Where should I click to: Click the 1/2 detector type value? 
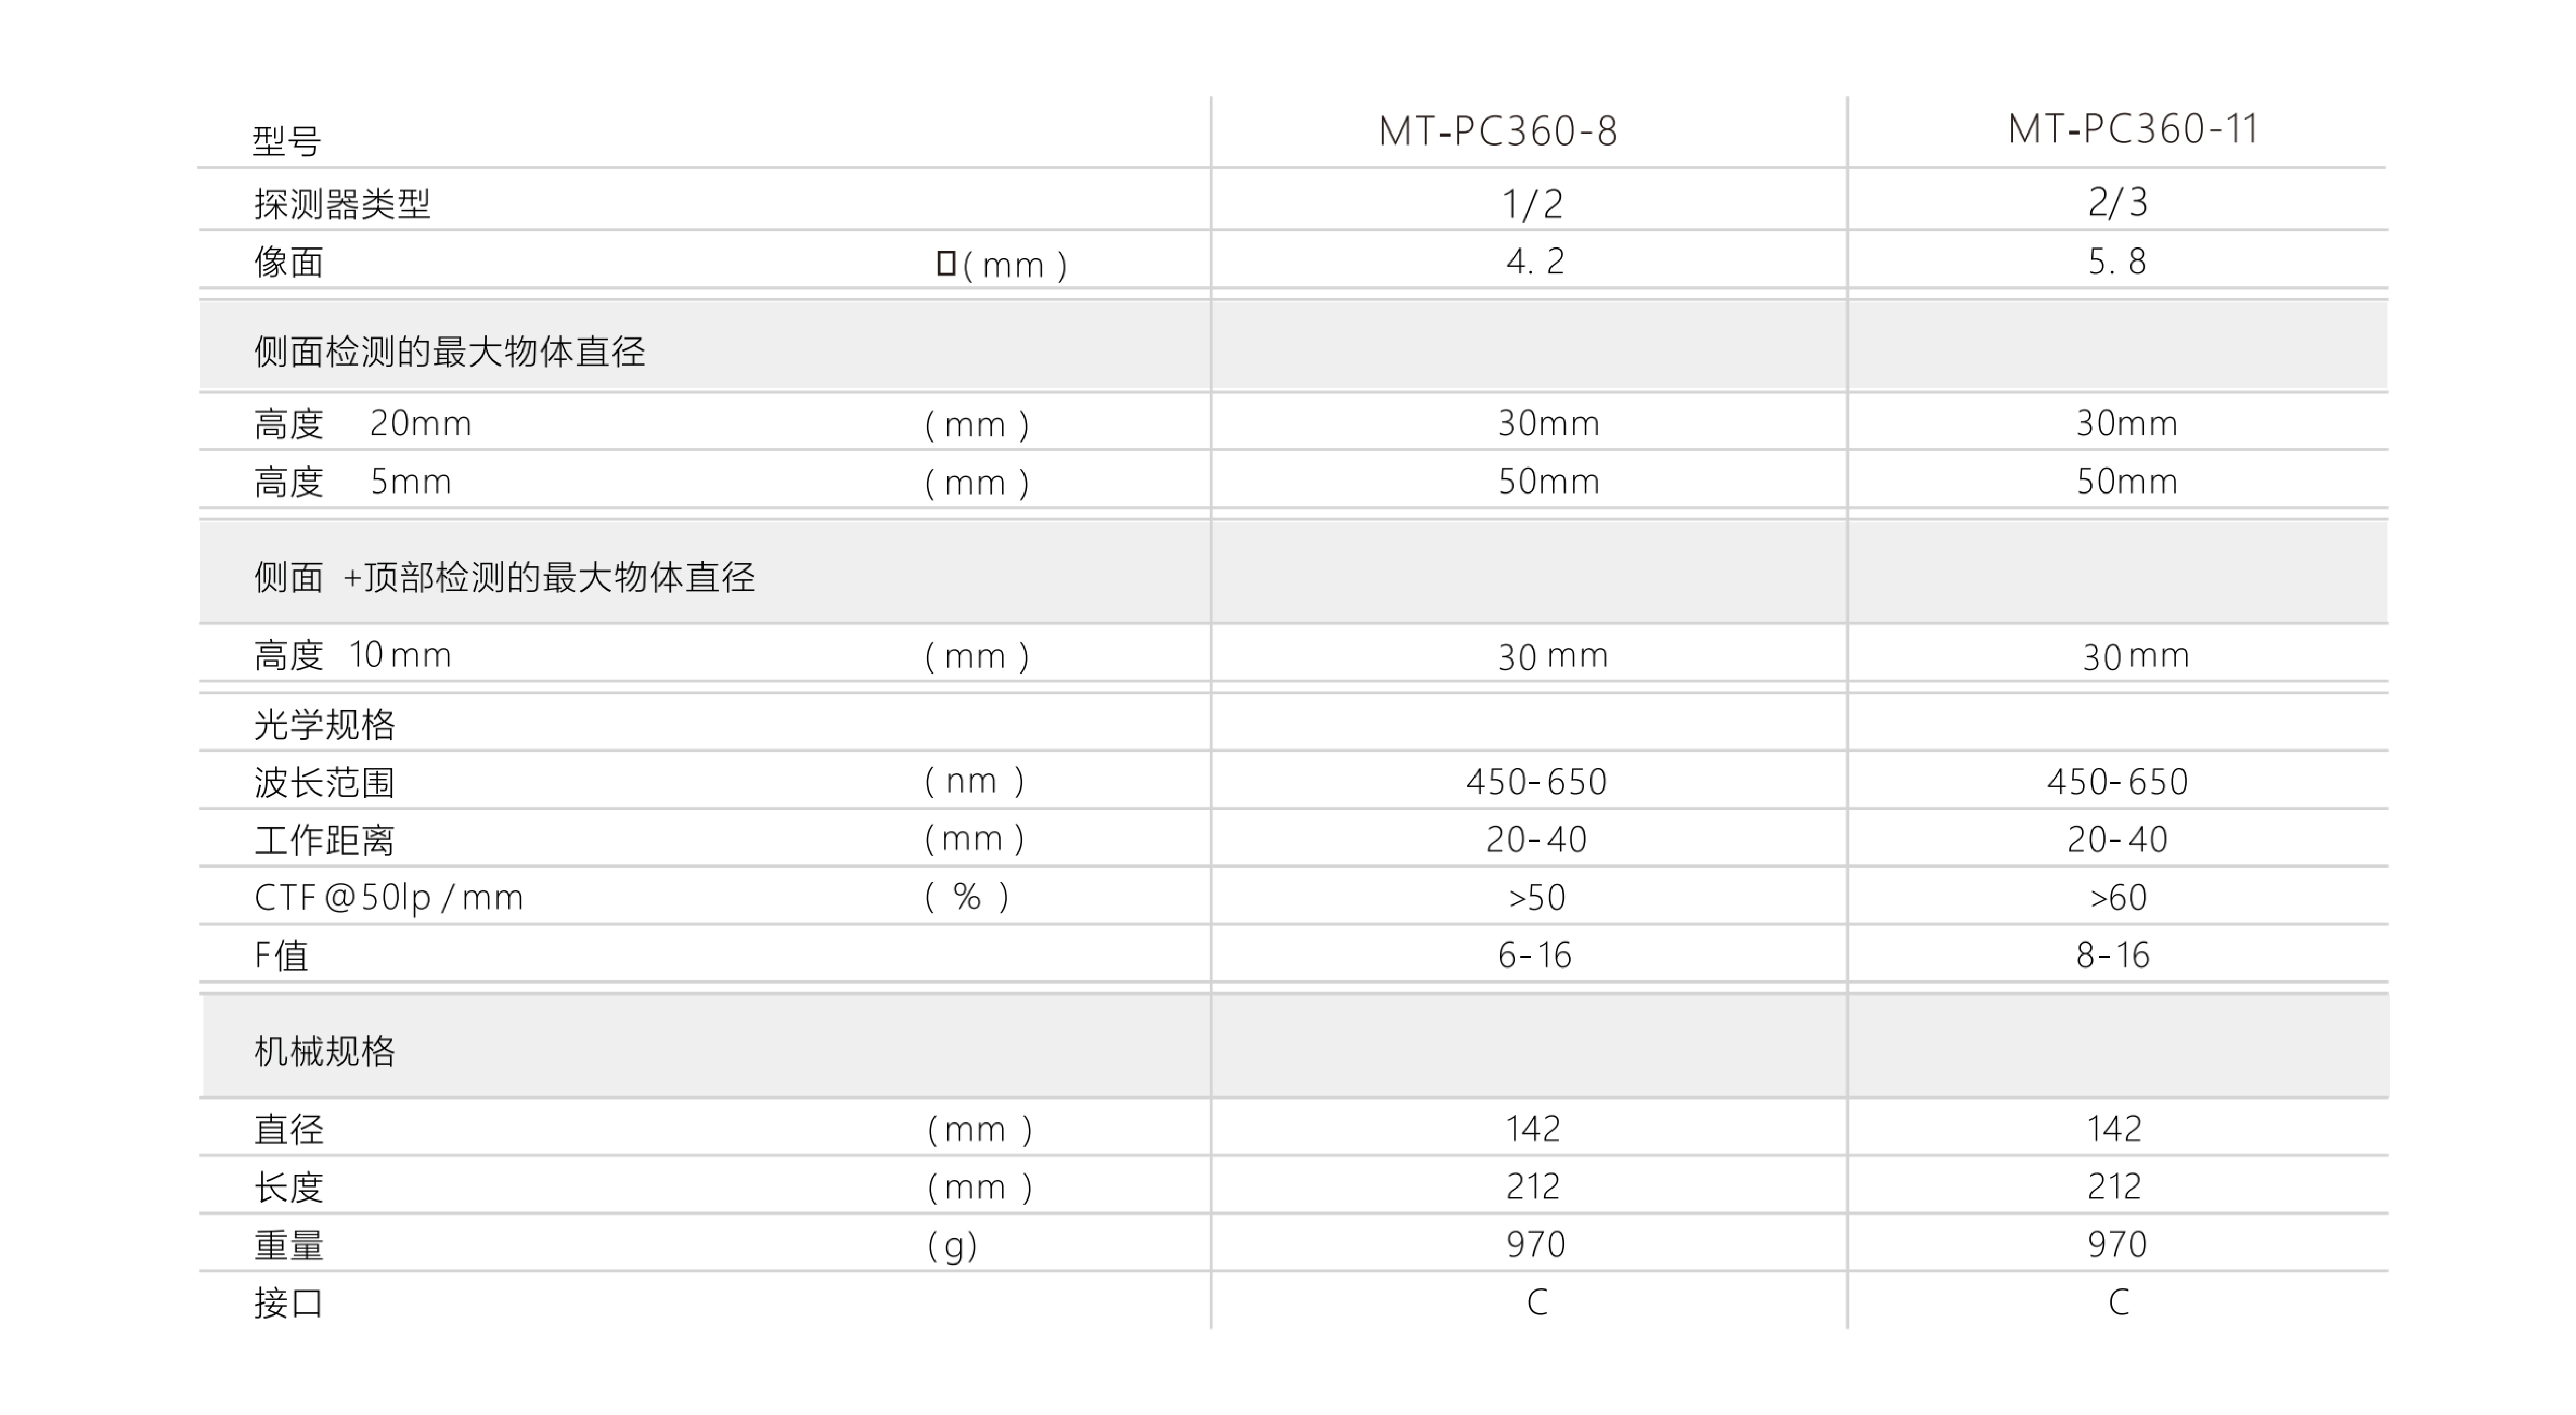coord(1532,204)
